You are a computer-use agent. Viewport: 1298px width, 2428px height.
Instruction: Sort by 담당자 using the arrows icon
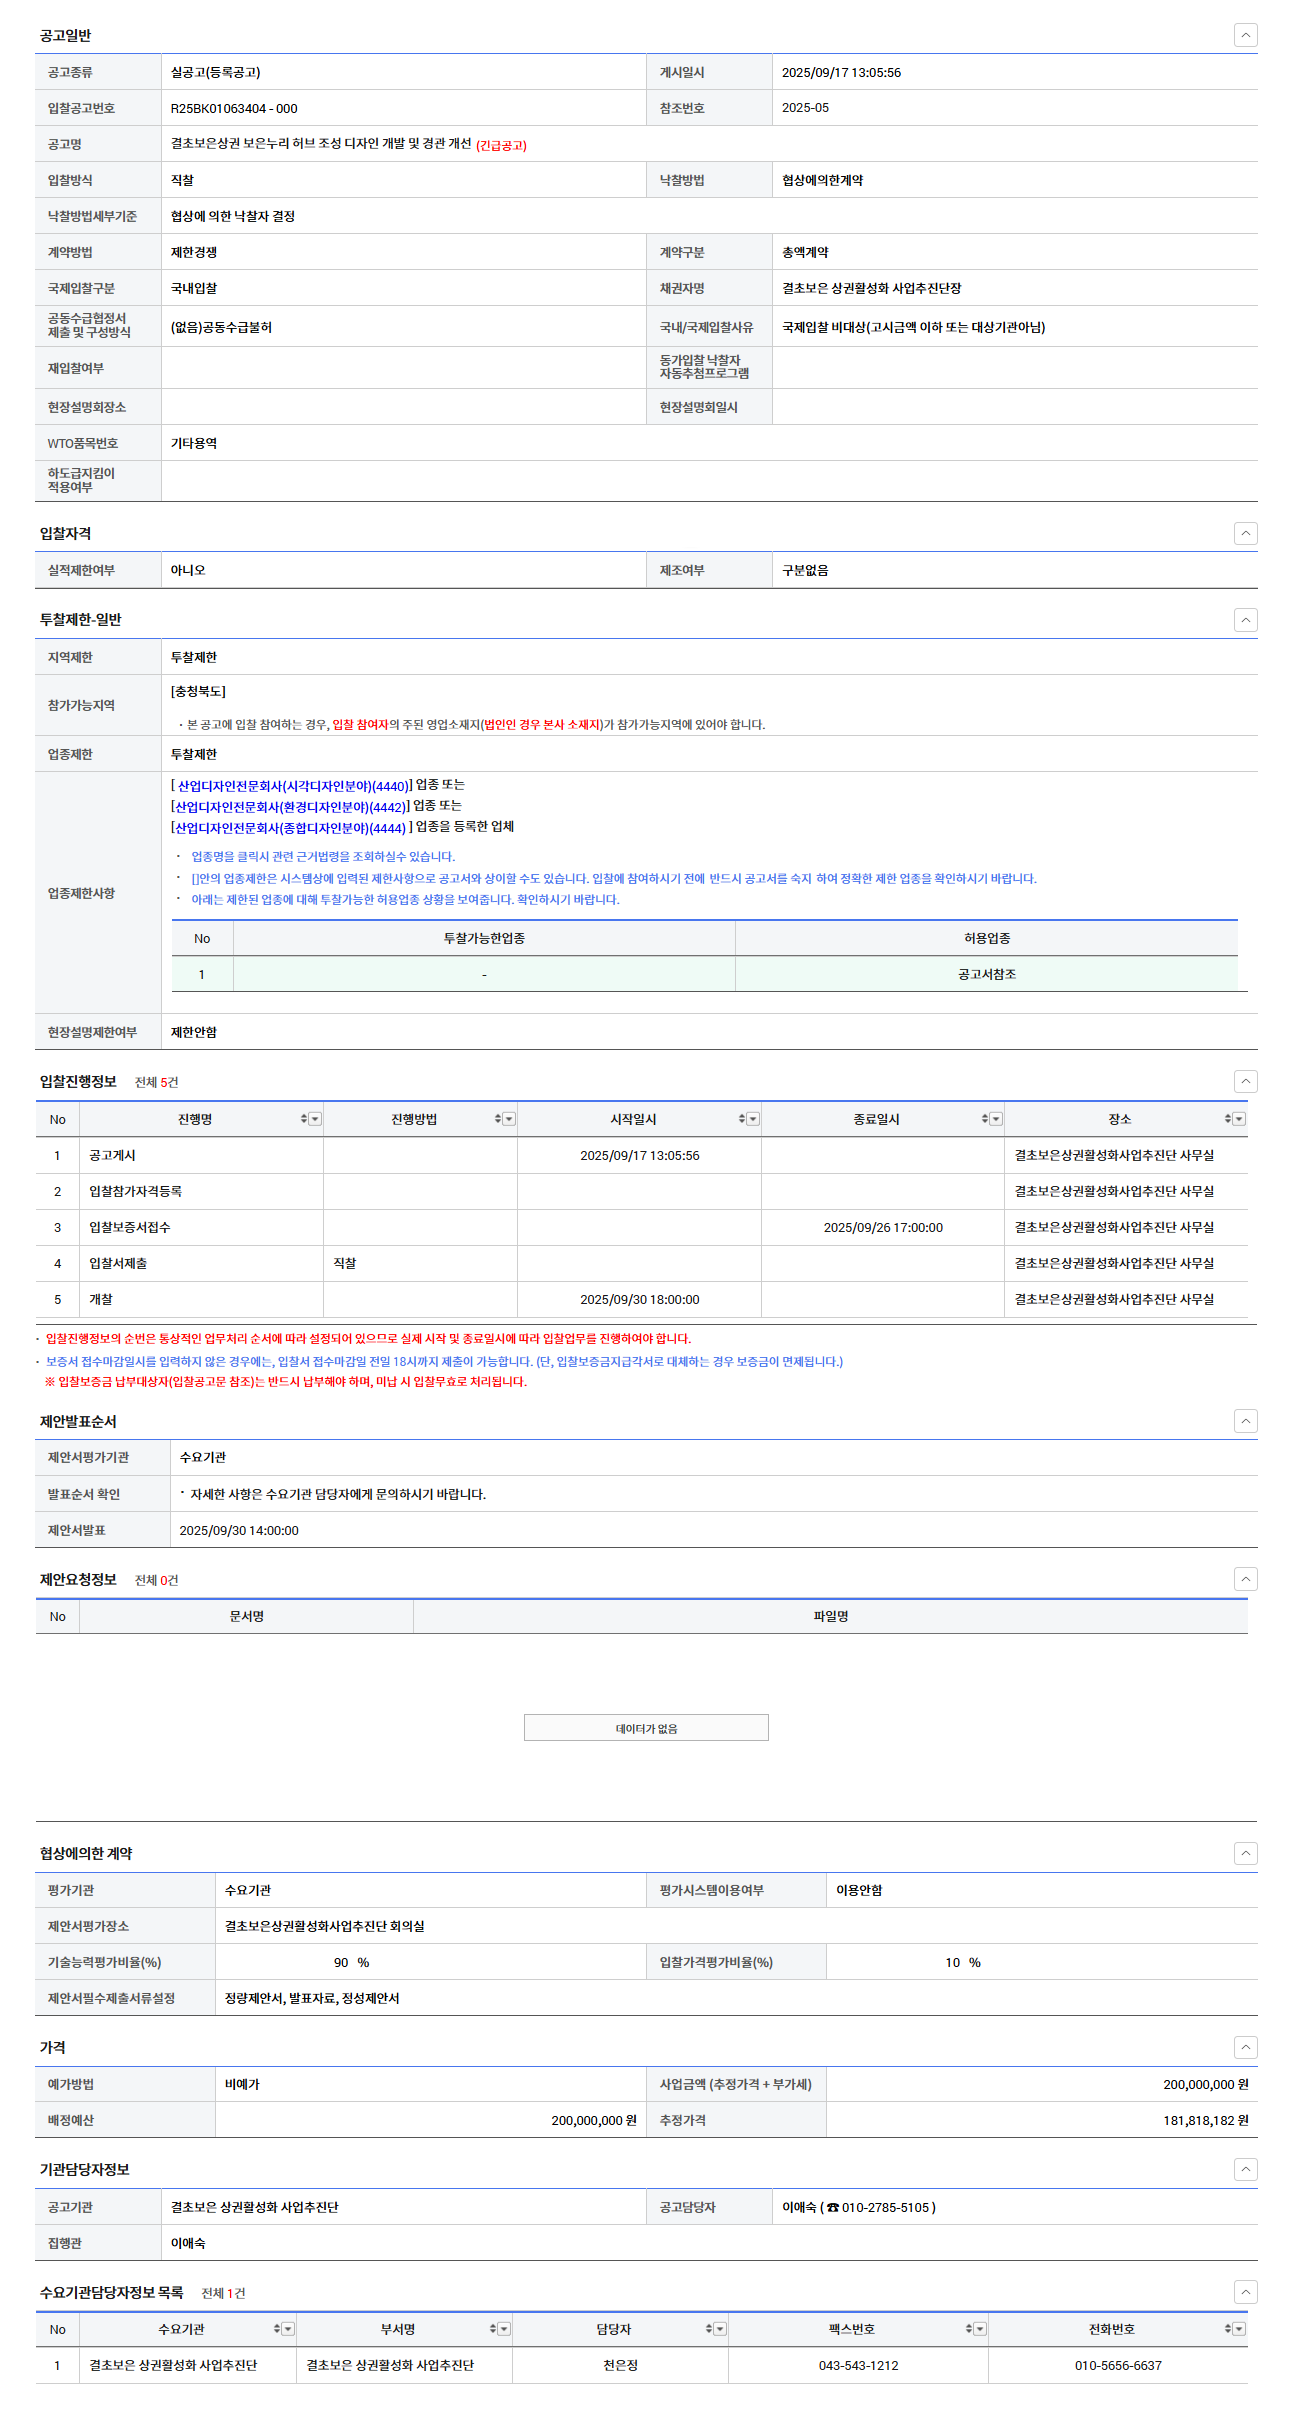click(x=709, y=2329)
